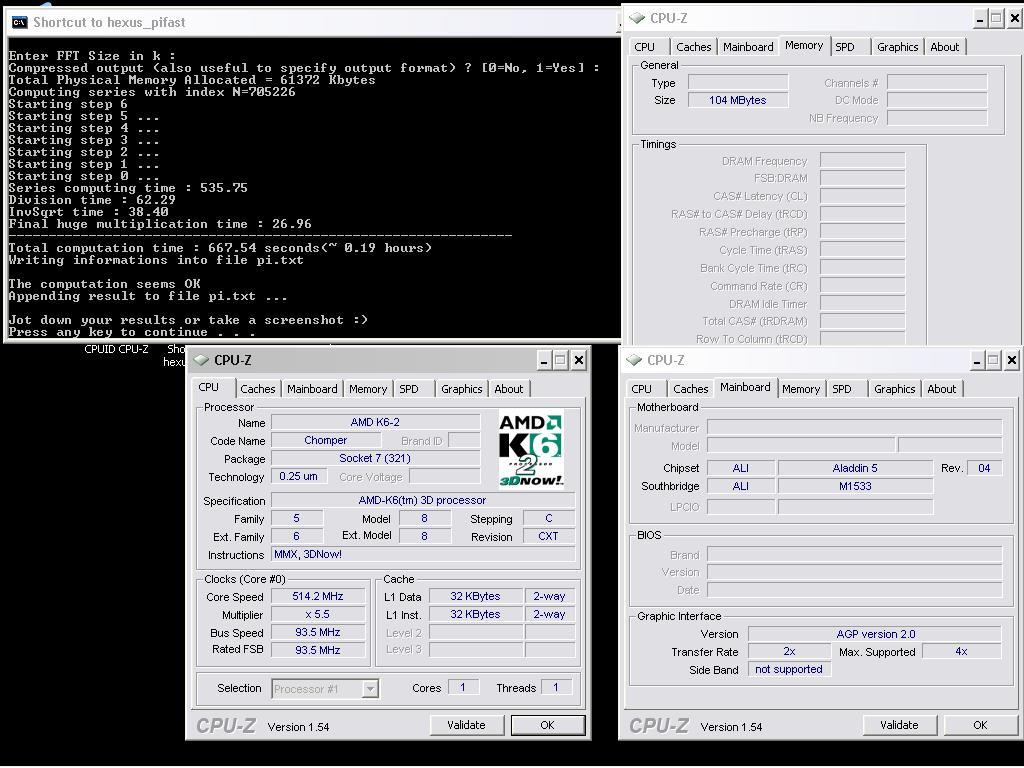Close the CPU-Z Mainboard window

pos(1012,360)
